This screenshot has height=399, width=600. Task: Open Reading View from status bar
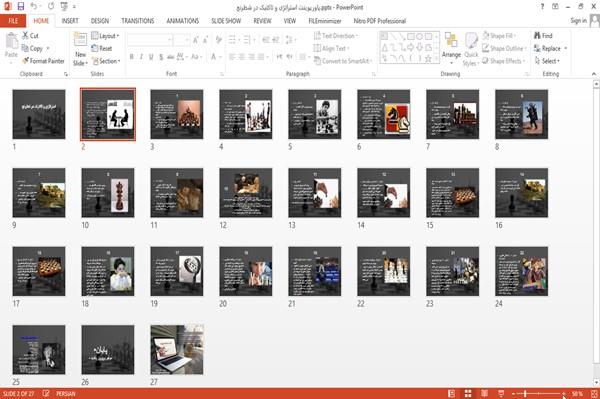click(484, 394)
